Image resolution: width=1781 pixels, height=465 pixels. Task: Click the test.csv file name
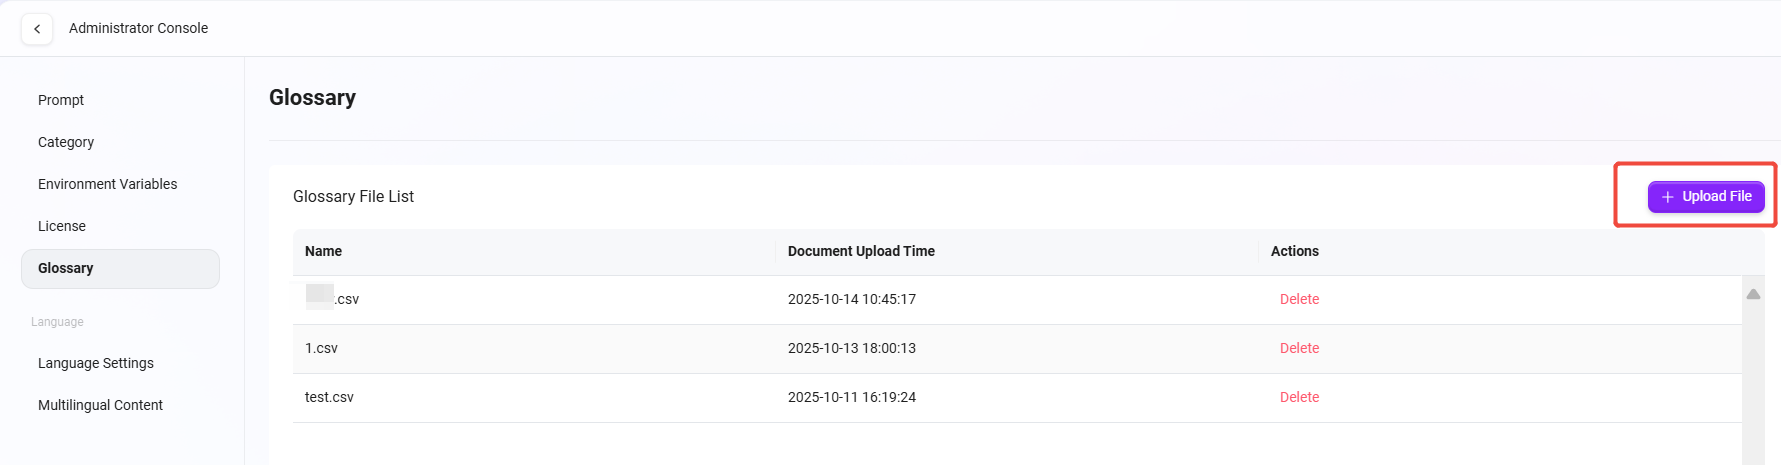[329, 397]
